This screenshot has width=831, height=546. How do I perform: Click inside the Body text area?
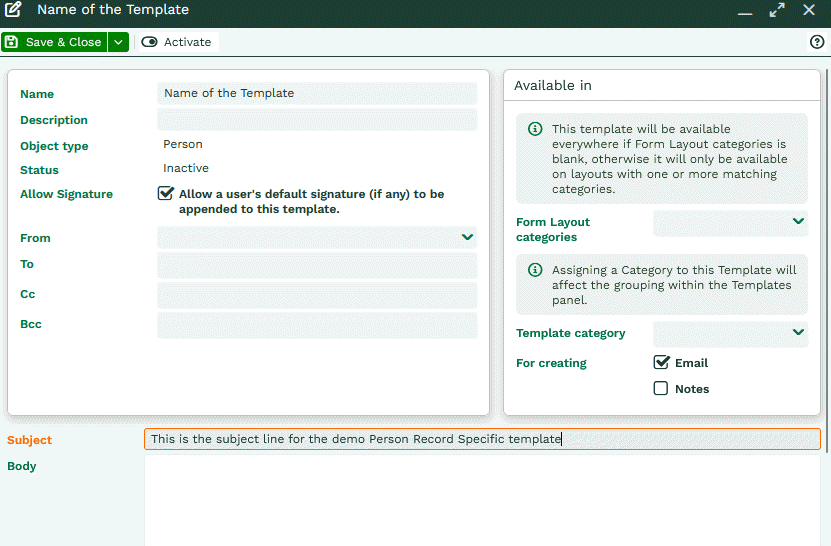click(482, 500)
